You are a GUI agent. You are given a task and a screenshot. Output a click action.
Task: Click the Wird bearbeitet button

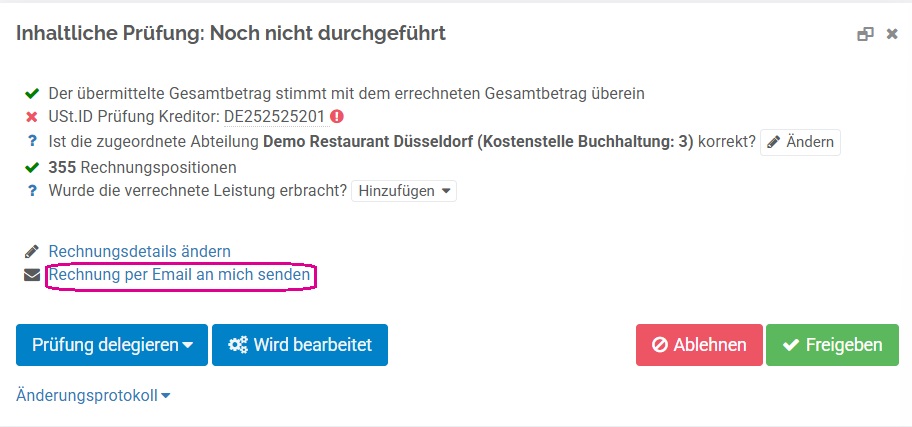tap(300, 345)
